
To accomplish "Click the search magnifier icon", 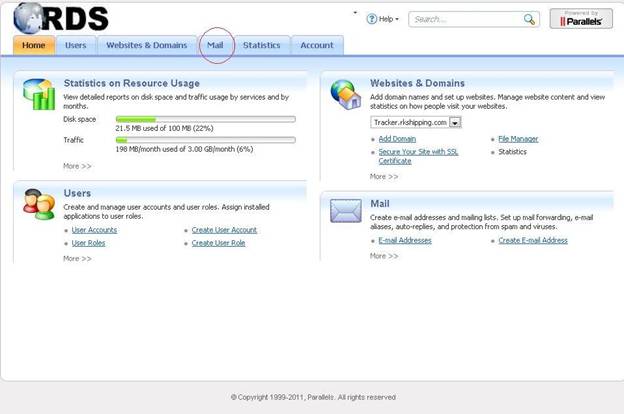I will (x=529, y=19).
